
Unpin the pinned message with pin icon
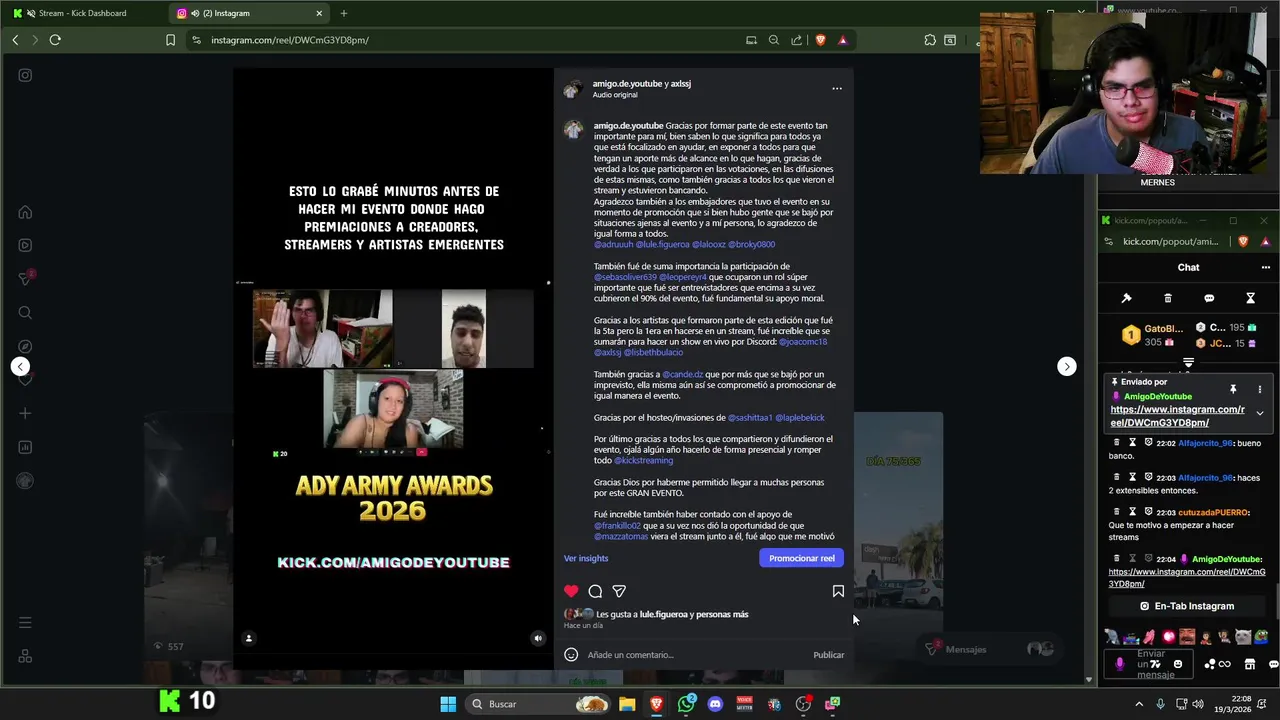1233,389
